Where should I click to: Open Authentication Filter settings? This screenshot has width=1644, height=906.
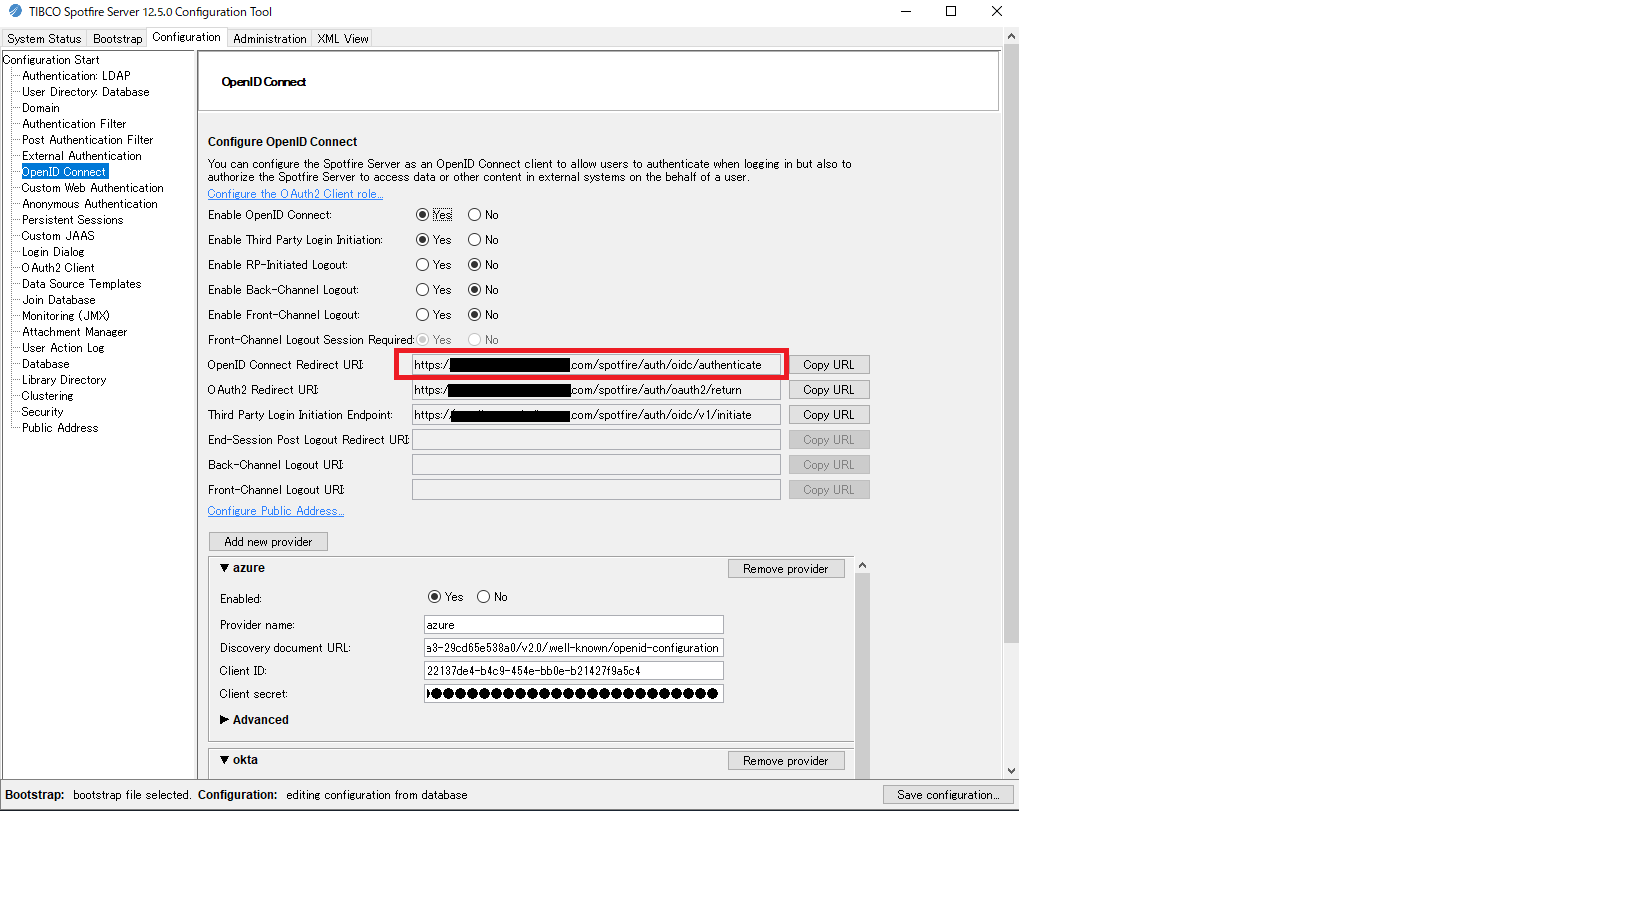coord(74,124)
